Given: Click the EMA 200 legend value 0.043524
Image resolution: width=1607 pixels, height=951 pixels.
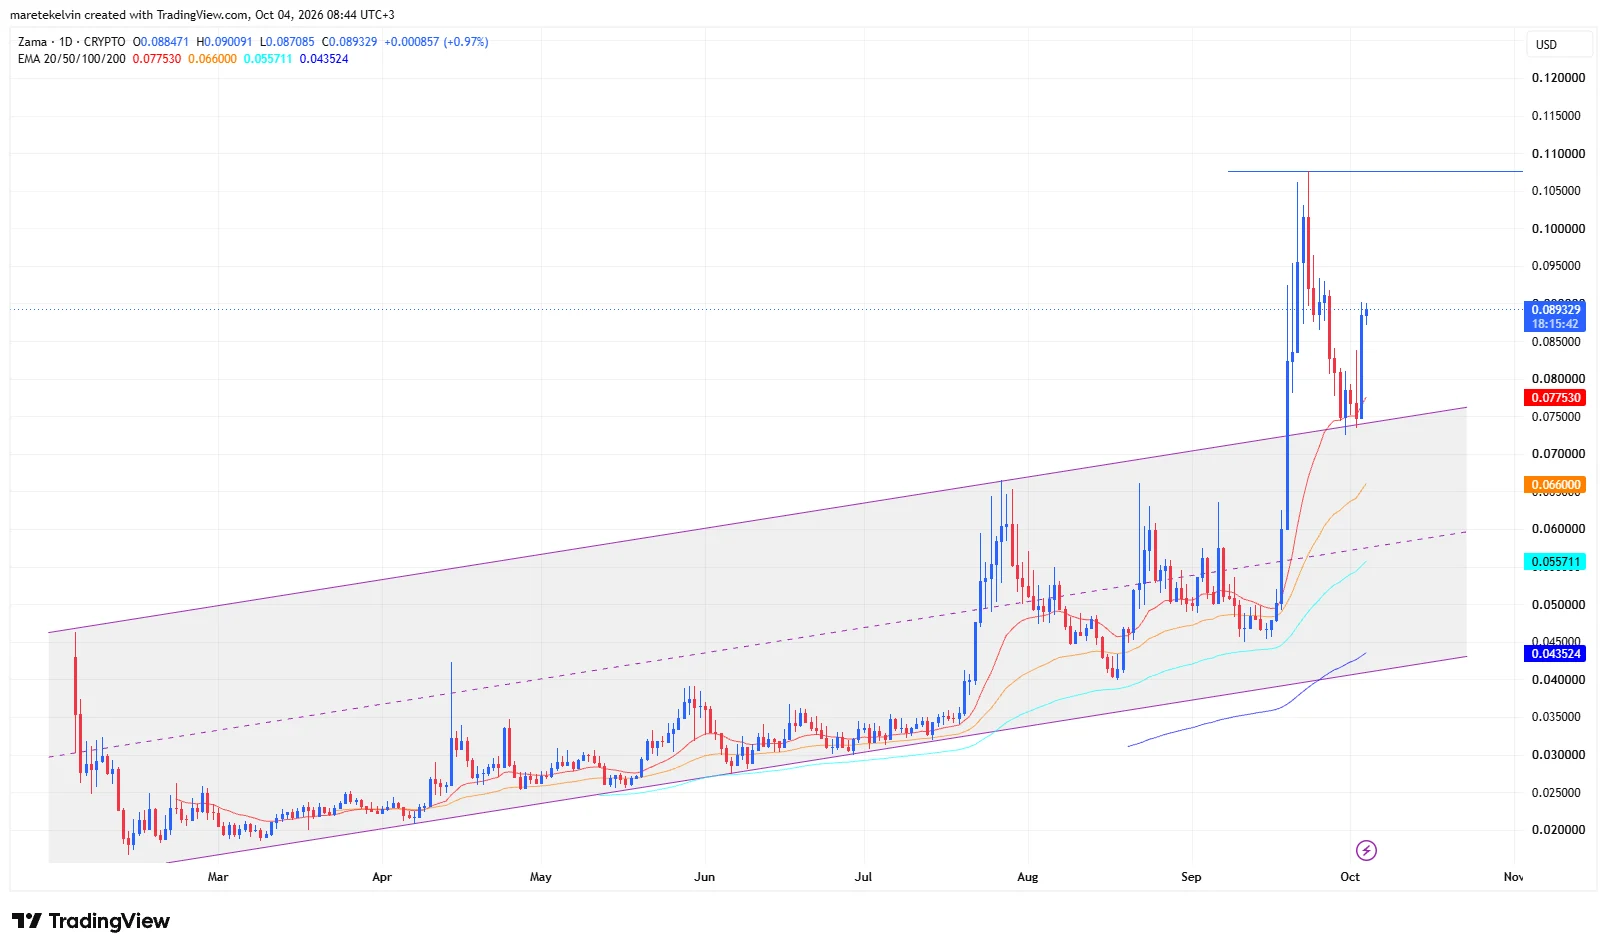Looking at the screenshot, I should 324,59.
